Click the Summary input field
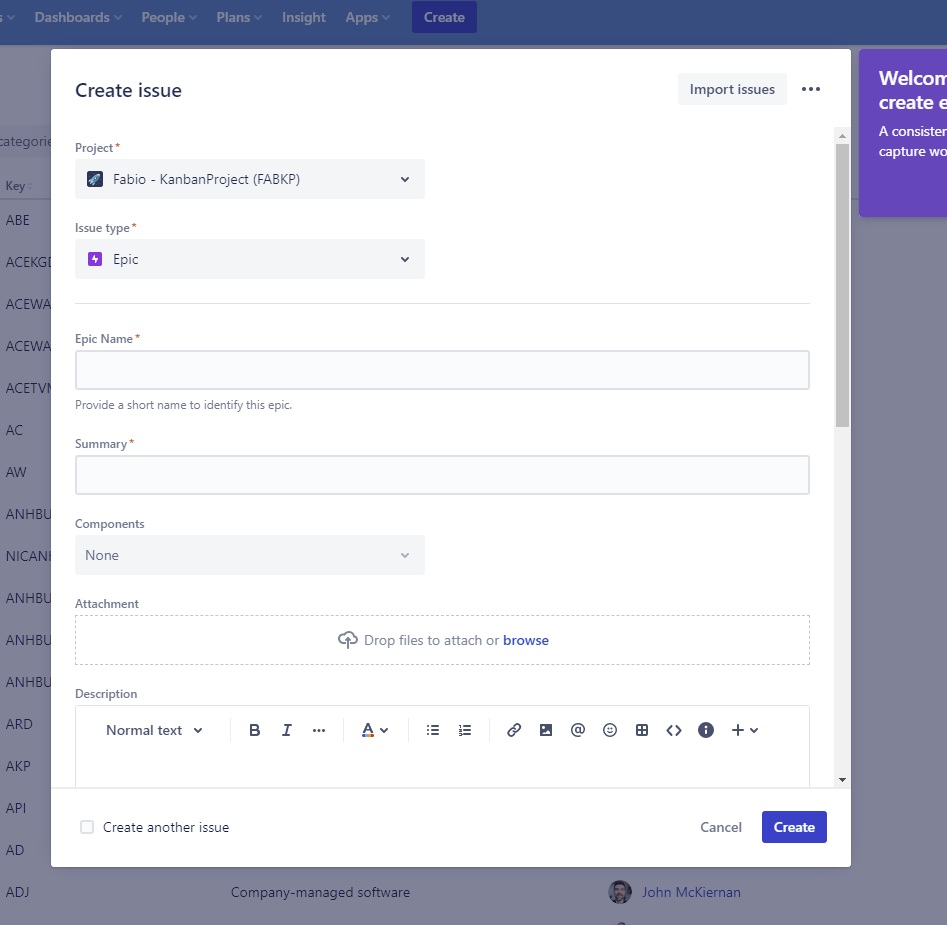The image size is (947, 925). click(x=442, y=475)
